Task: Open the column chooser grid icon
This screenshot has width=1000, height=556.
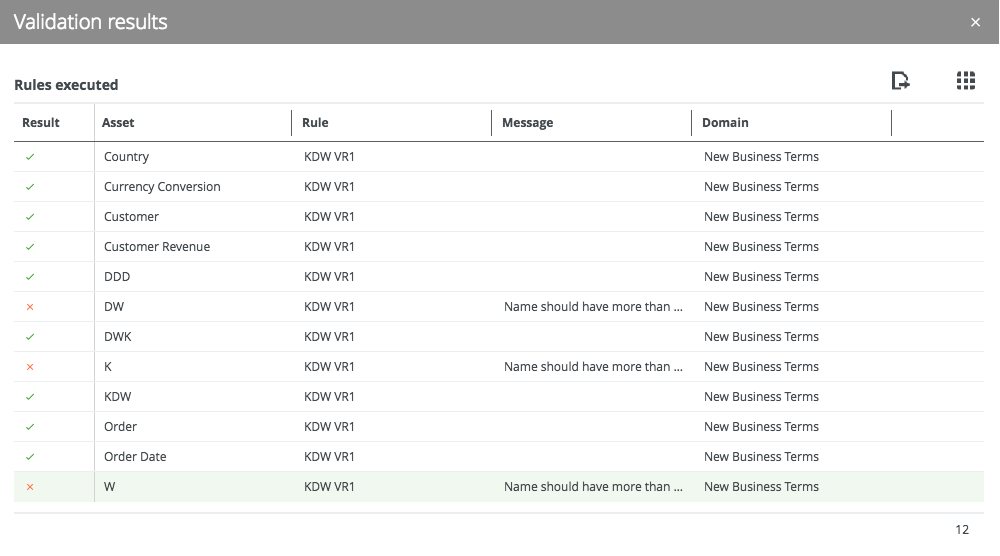Action: 965,82
